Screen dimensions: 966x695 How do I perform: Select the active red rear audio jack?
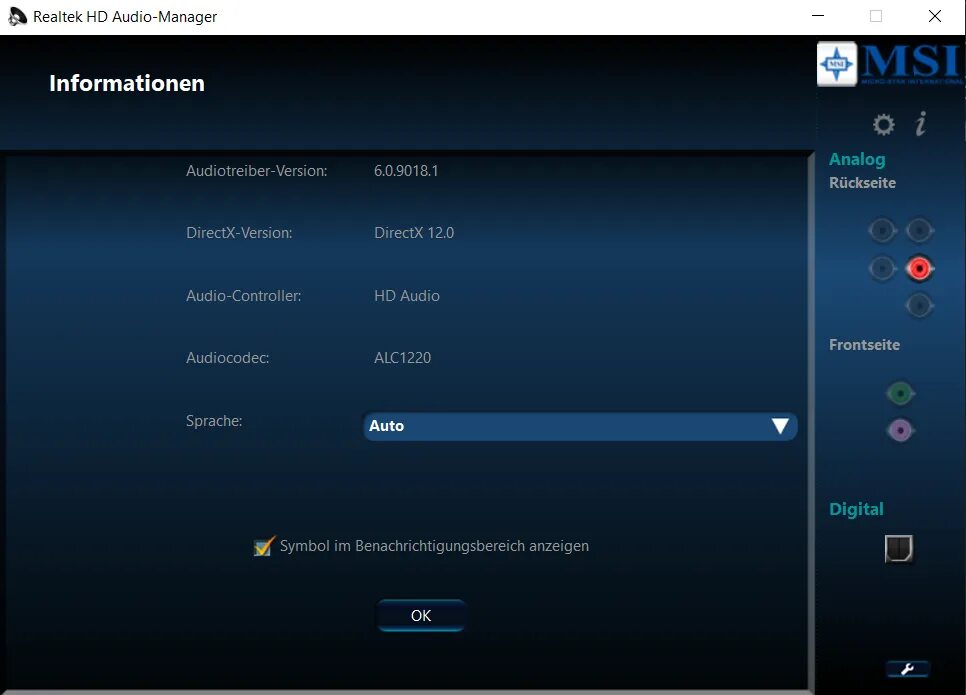click(919, 269)
